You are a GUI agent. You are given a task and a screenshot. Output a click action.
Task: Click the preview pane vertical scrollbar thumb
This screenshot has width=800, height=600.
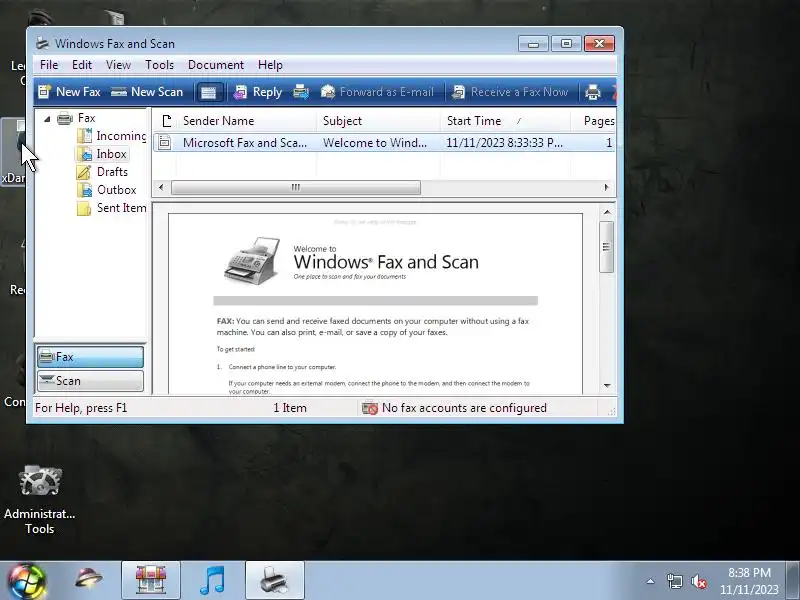click(607, 247)
